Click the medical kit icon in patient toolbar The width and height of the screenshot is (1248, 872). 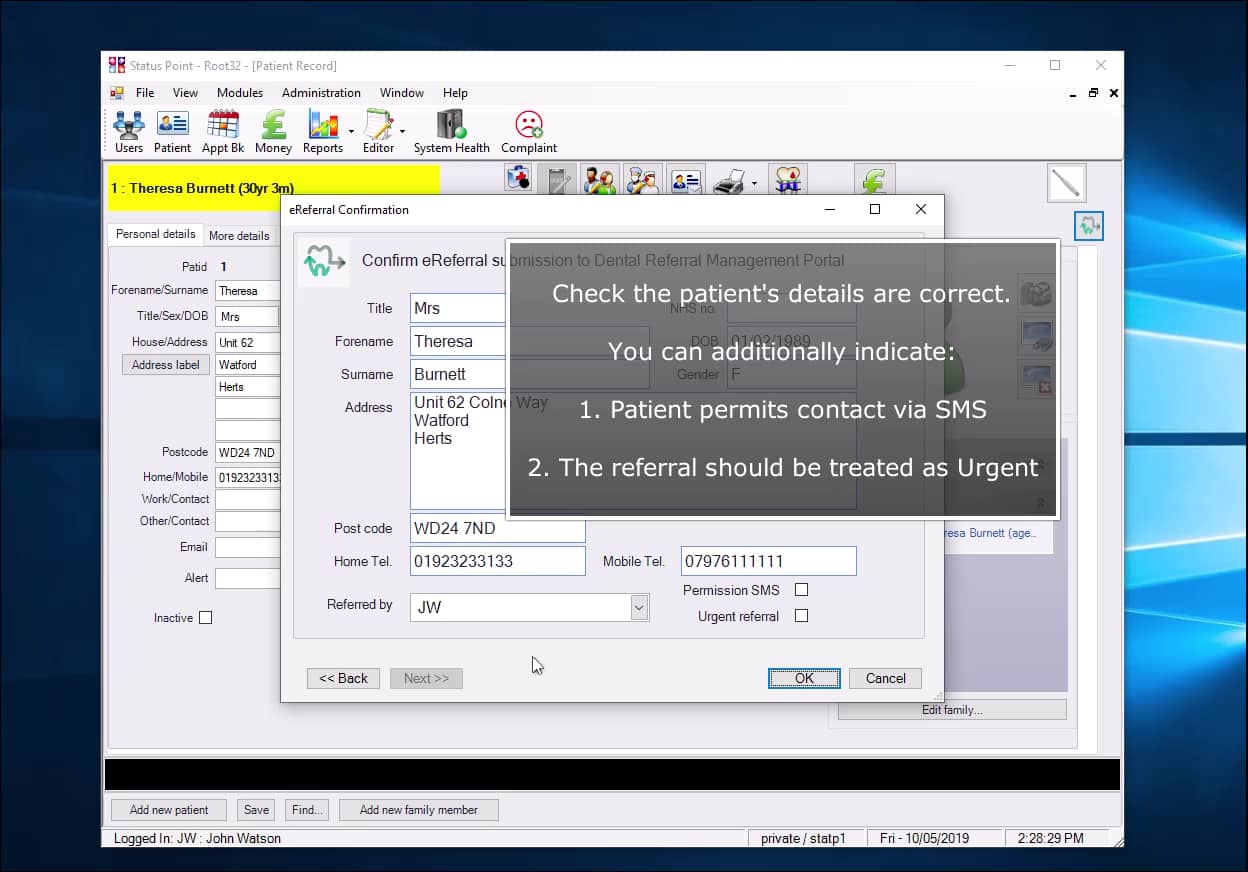518,180
